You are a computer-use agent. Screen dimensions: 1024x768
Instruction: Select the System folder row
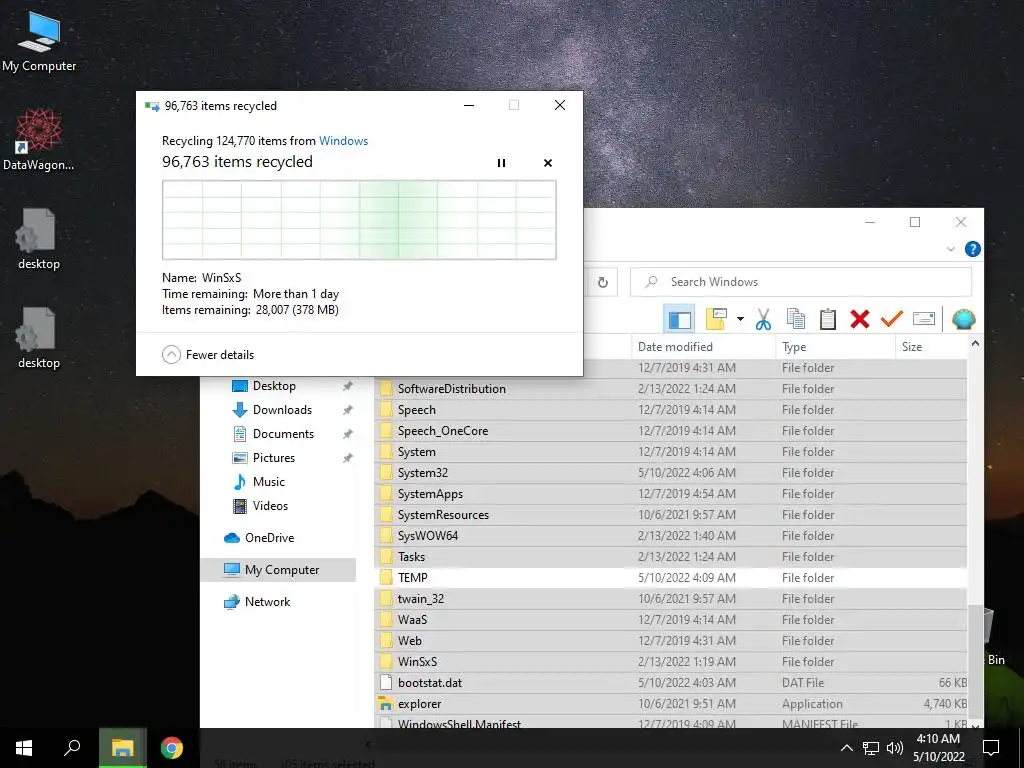click(672, 451)
